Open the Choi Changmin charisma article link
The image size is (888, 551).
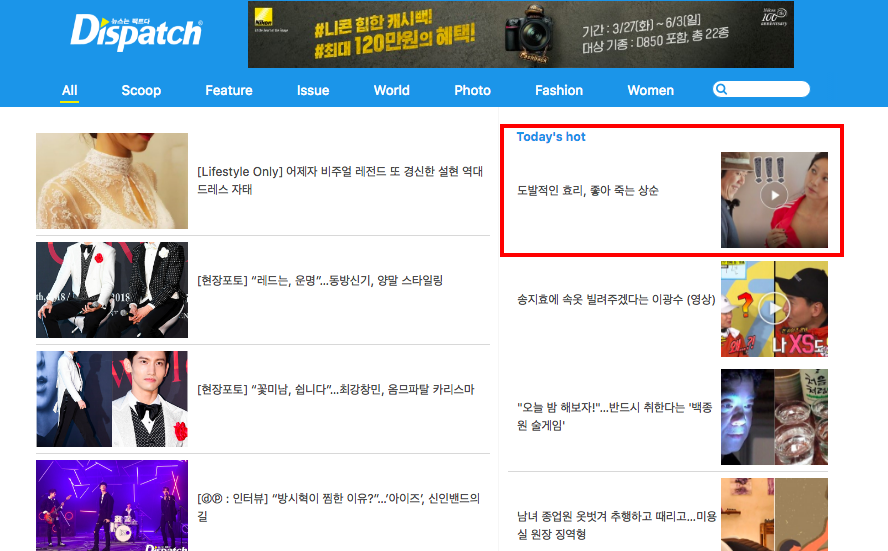tap(335, 390)
